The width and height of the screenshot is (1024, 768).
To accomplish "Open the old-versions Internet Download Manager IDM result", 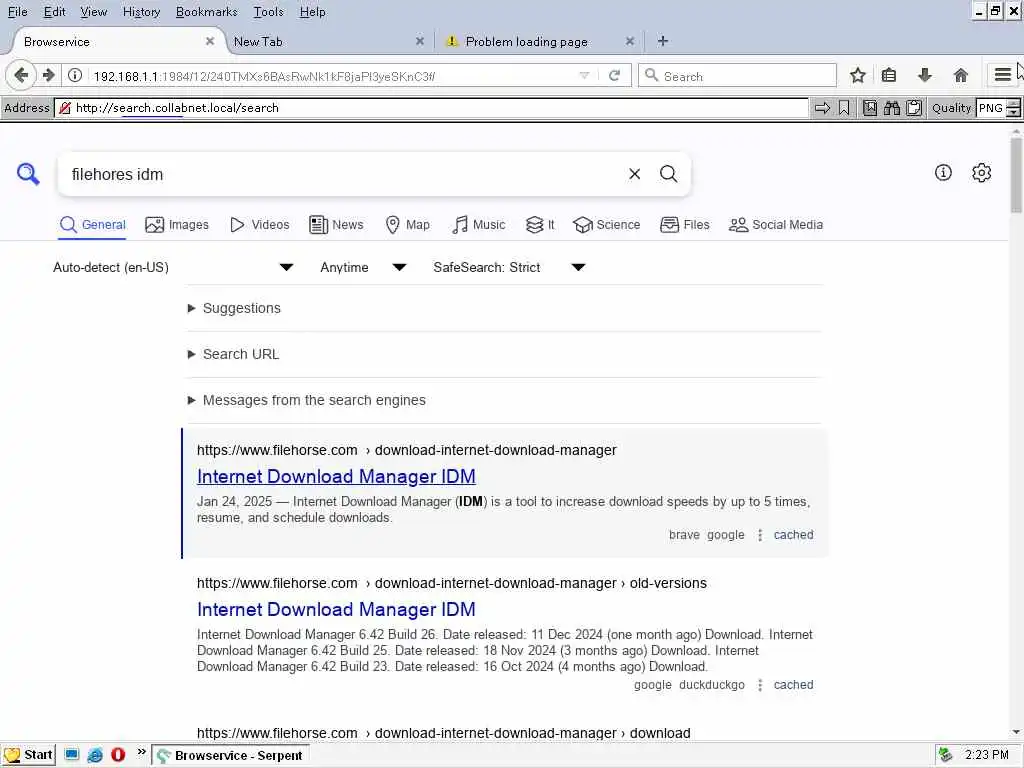I will tap(336, 609).
